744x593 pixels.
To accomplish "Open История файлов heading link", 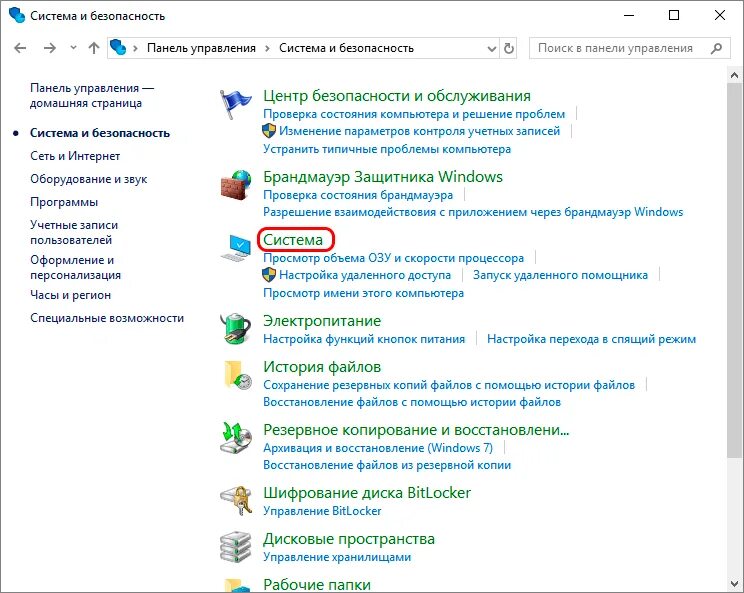I will [322, 367].
